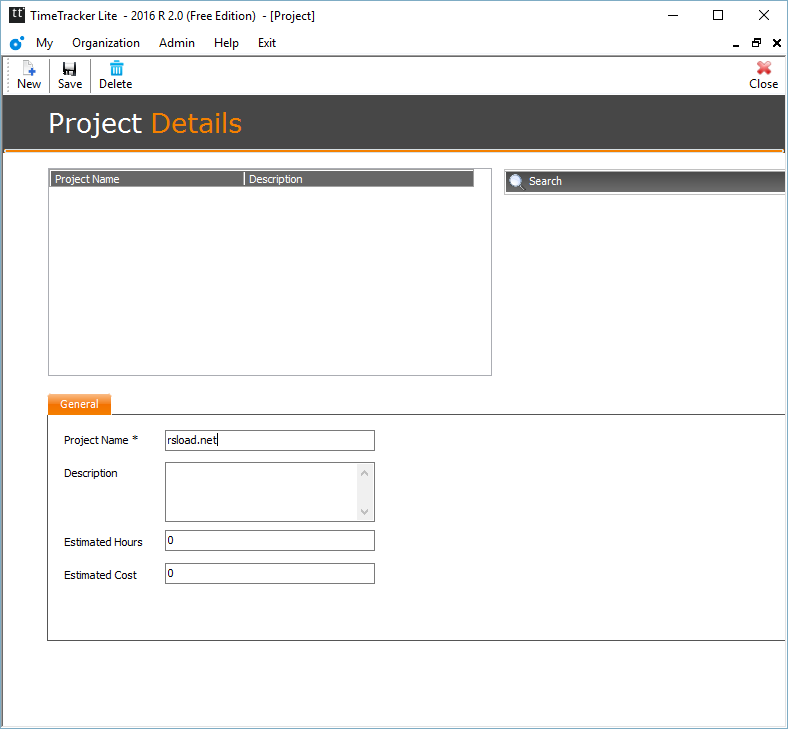Open the My menu

tap(45, 43)
